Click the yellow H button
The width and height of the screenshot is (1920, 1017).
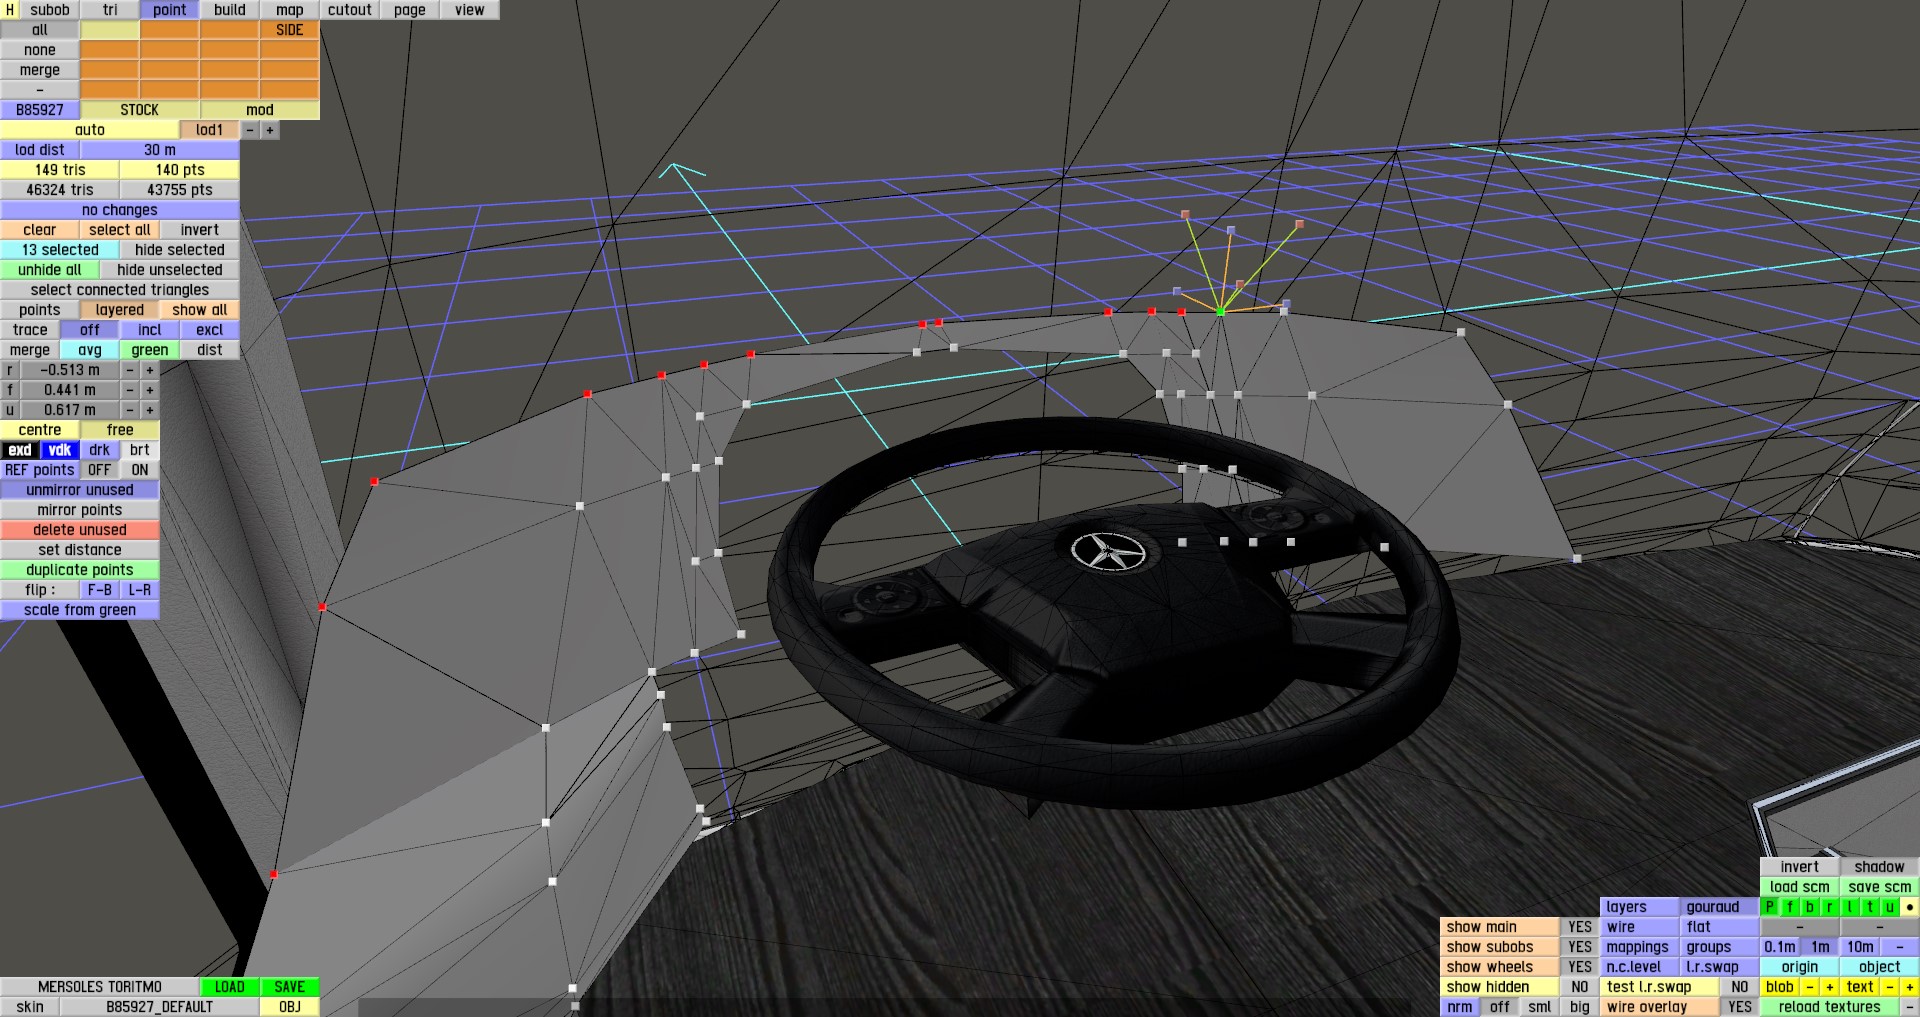[x=10, y=10]
